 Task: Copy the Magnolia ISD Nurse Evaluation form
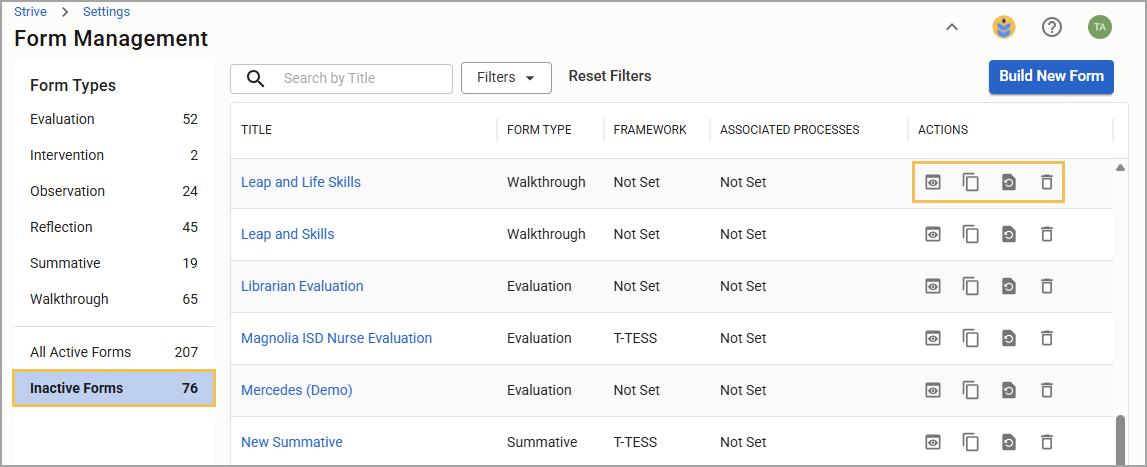pyautogui.click(x=971, y=338)
